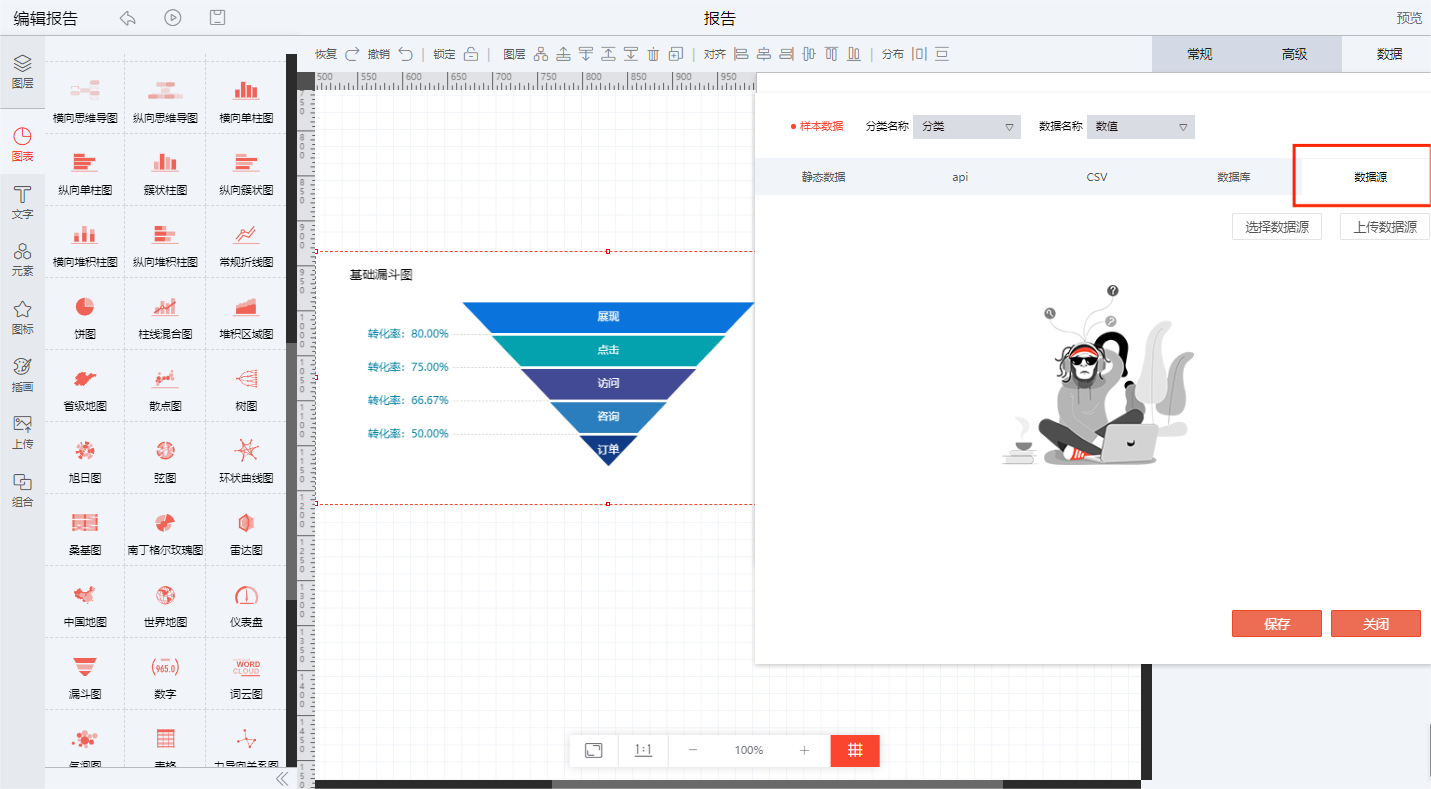Select the api data tab
Image resolution: width=1431 pixels, height=789 pixels.
pyautogui.click(x=960, y=177)
